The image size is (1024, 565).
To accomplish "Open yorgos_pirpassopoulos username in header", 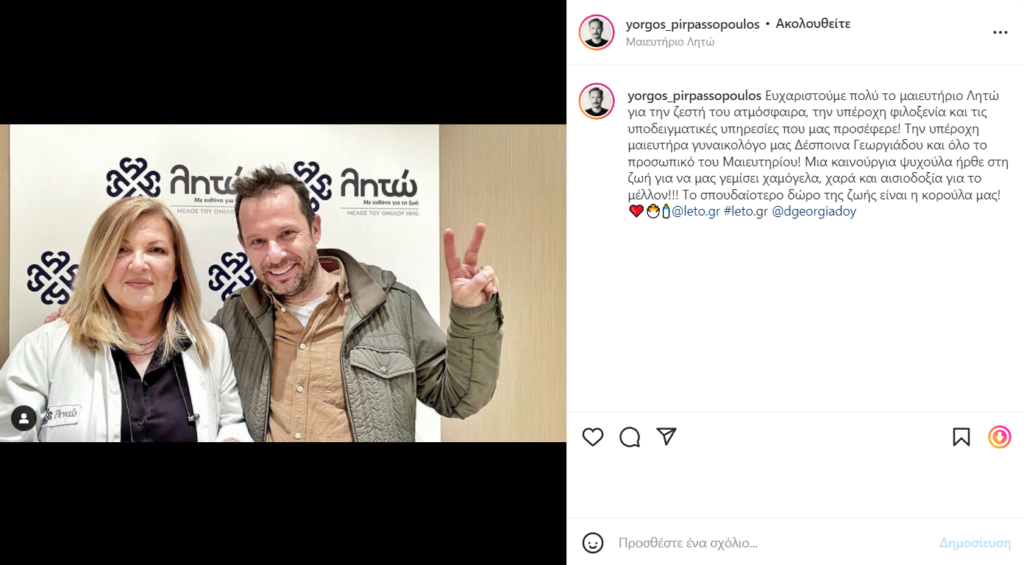I will click(x=692, y=24).
